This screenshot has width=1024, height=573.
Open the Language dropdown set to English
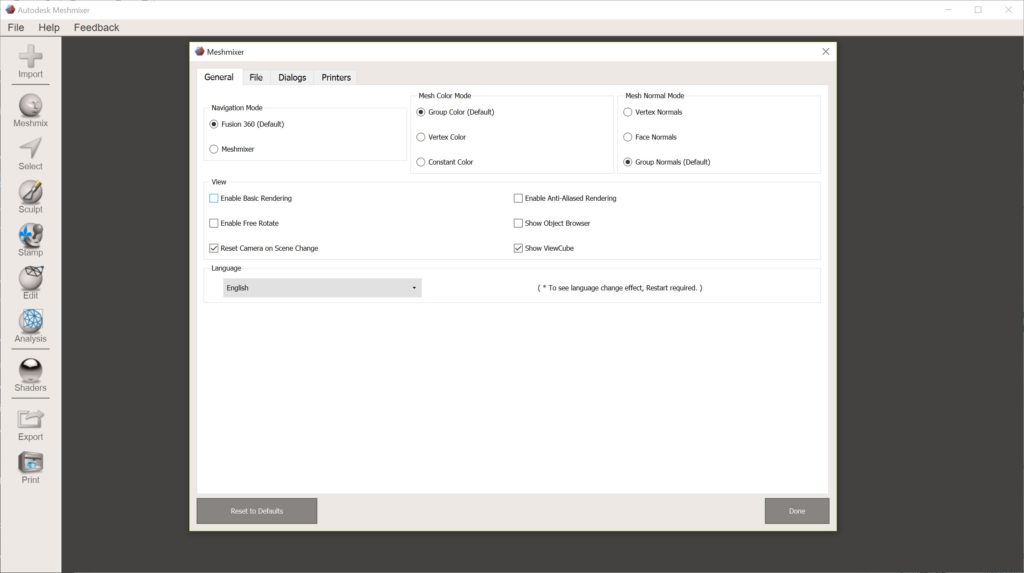click(322, 287)
